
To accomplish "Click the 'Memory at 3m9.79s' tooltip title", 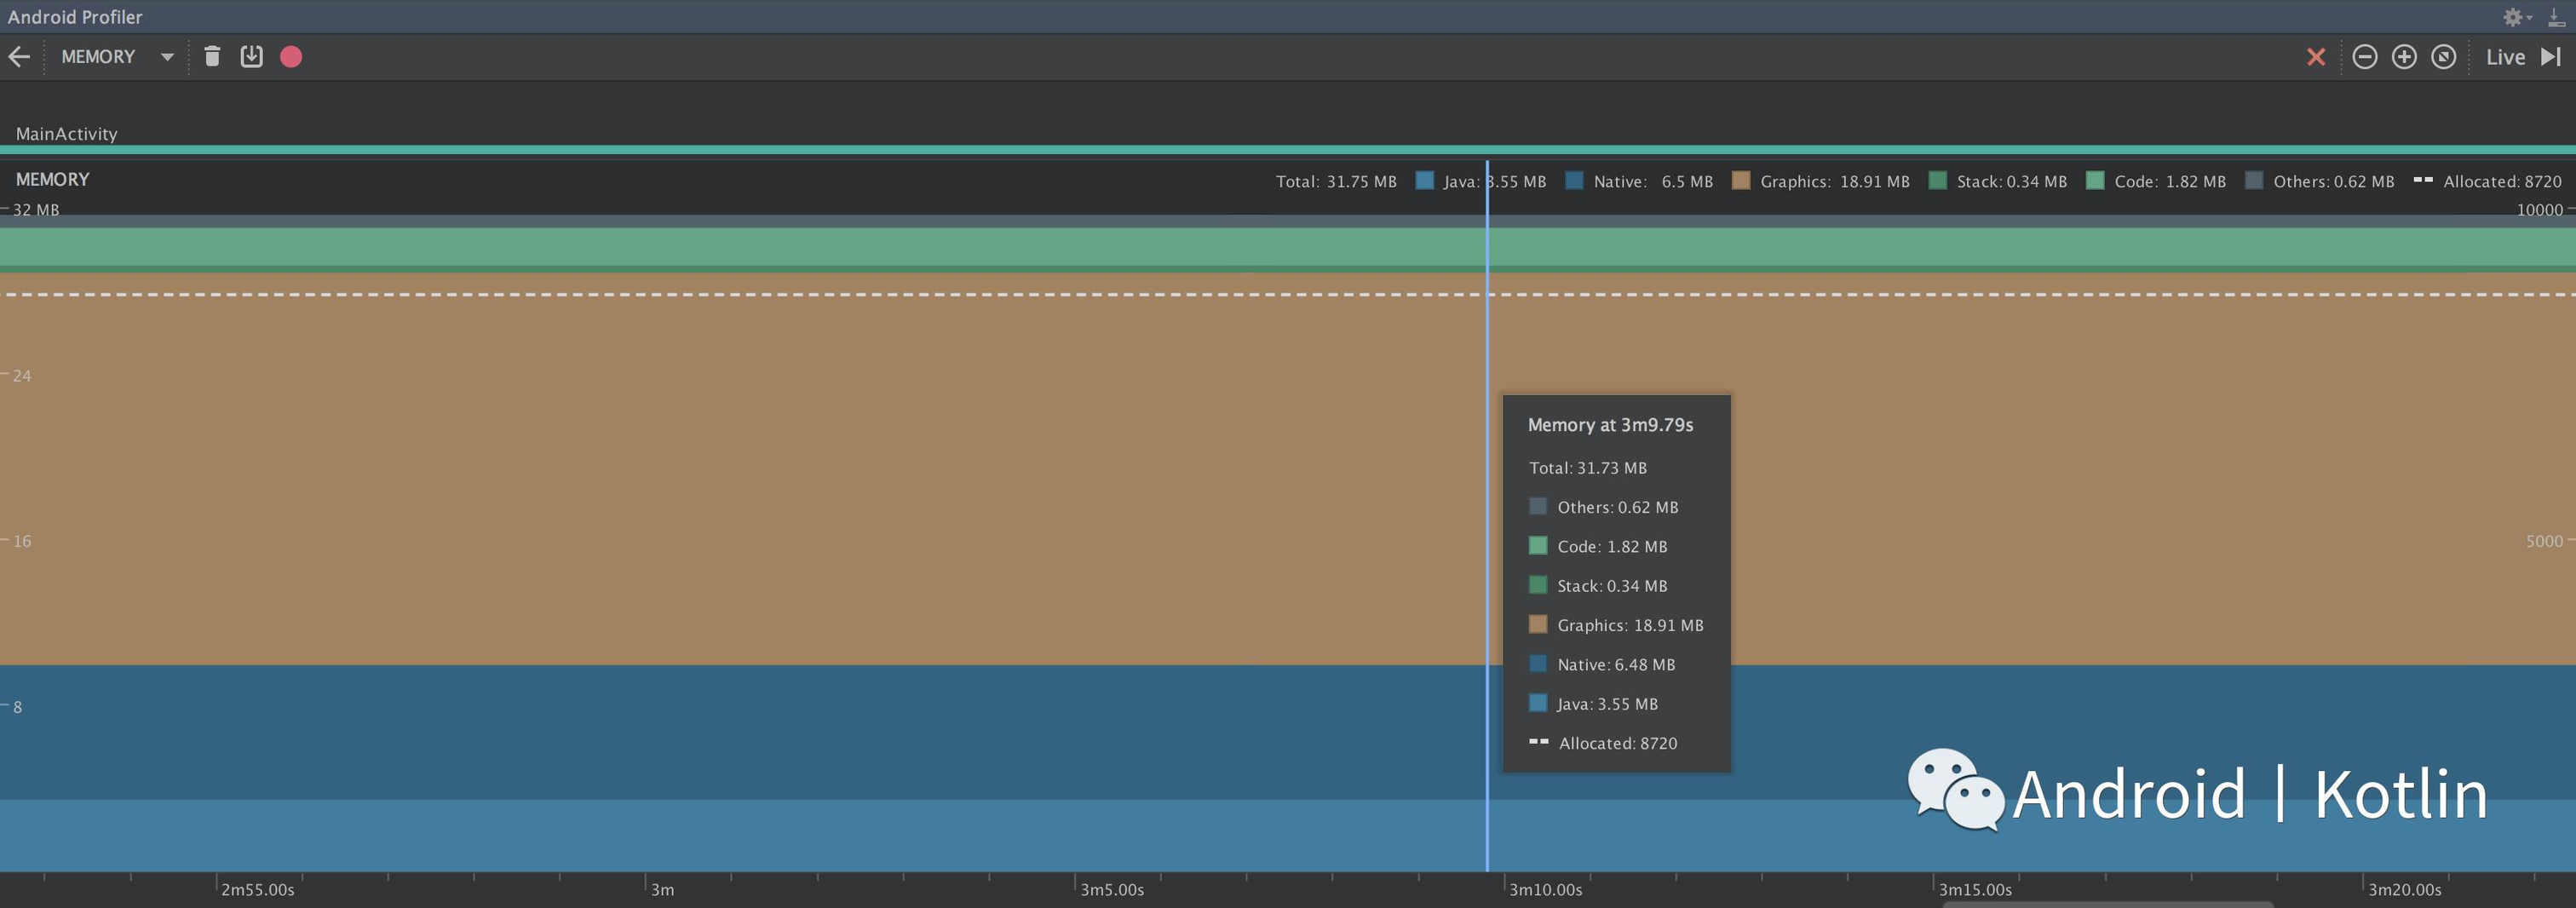I will tap(1610, 425).
